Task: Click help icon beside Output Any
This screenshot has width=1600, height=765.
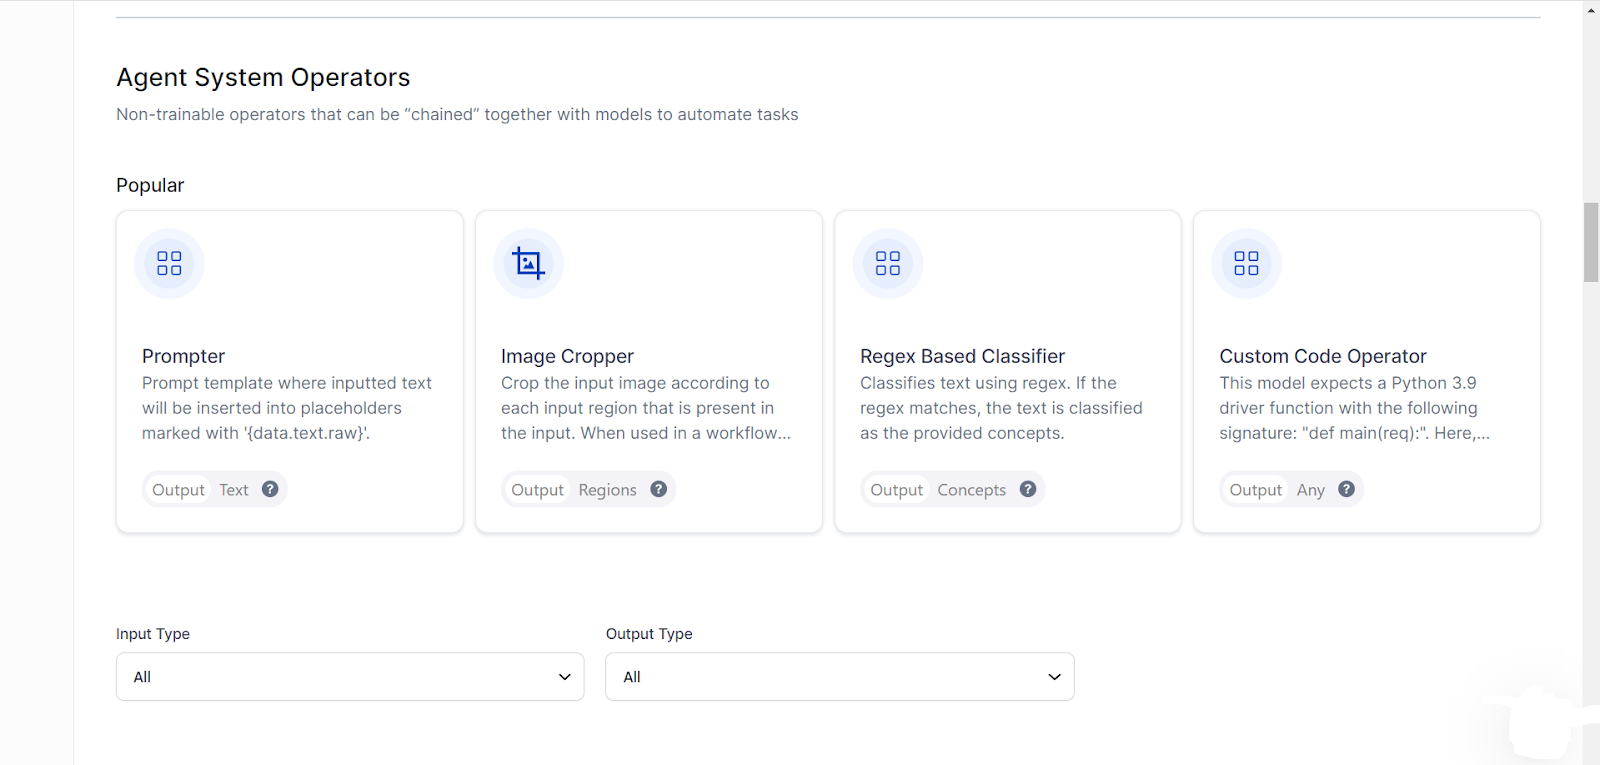Action: (x=1346, y=489)
